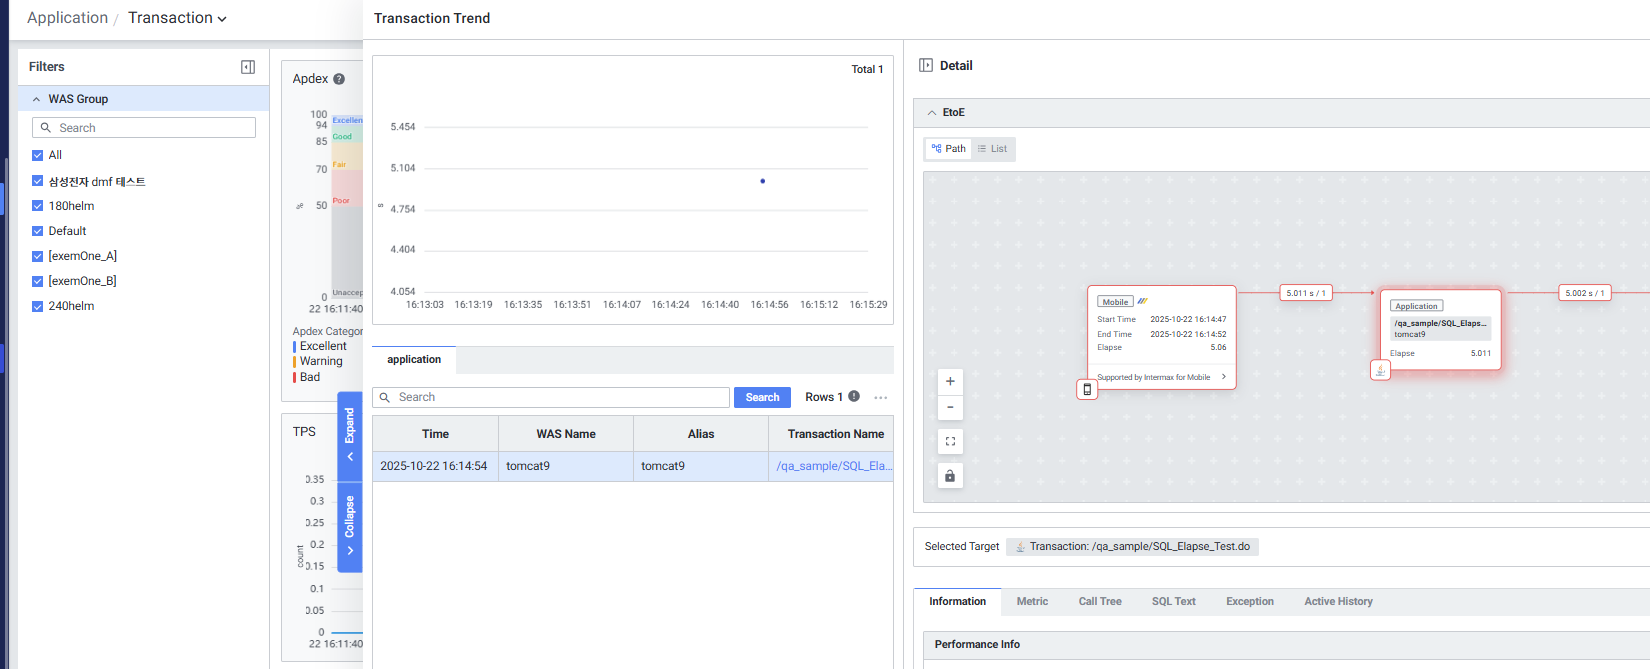Collapse the EtoE section
The height and width of the screenshot is (669, 1650).
(932, 113)
